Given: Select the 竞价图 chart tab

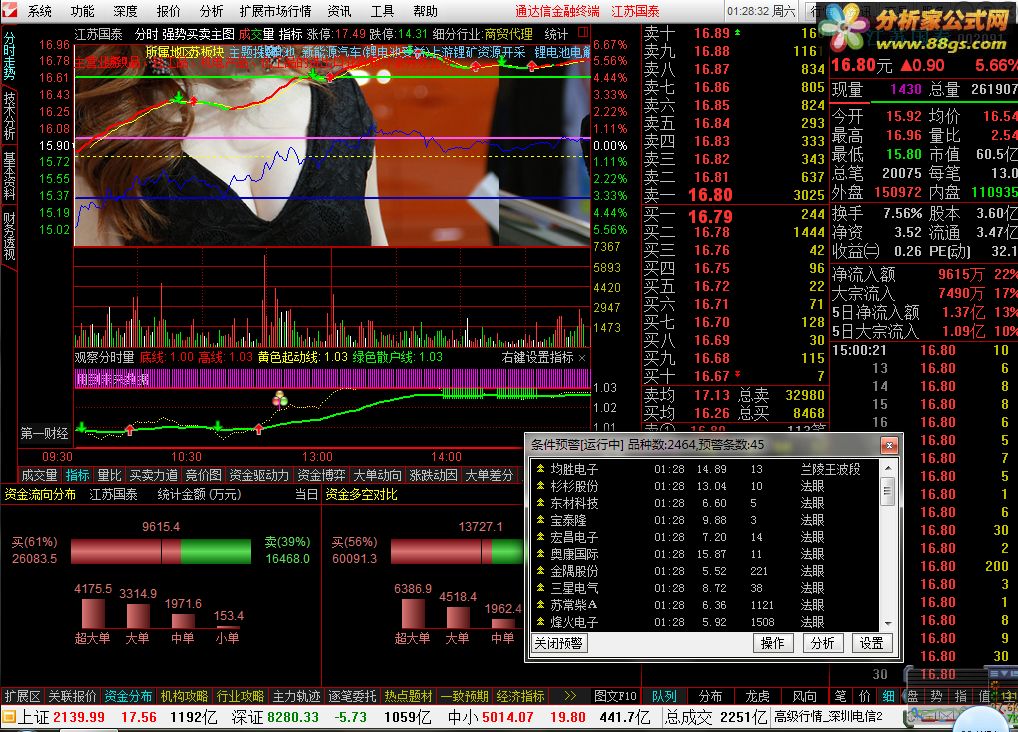Looking at the screenshot, I should pyautogui.click(x=203, y=475).
